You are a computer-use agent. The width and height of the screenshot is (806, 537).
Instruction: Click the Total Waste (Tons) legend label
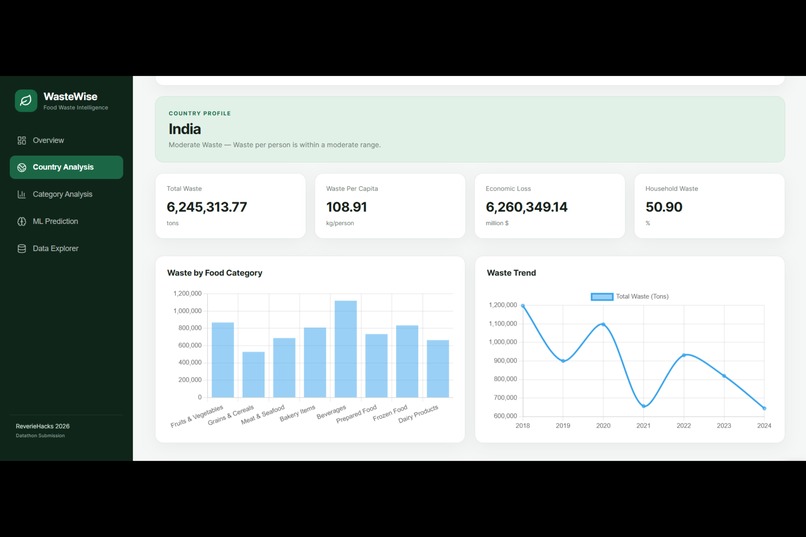(642, 297)
